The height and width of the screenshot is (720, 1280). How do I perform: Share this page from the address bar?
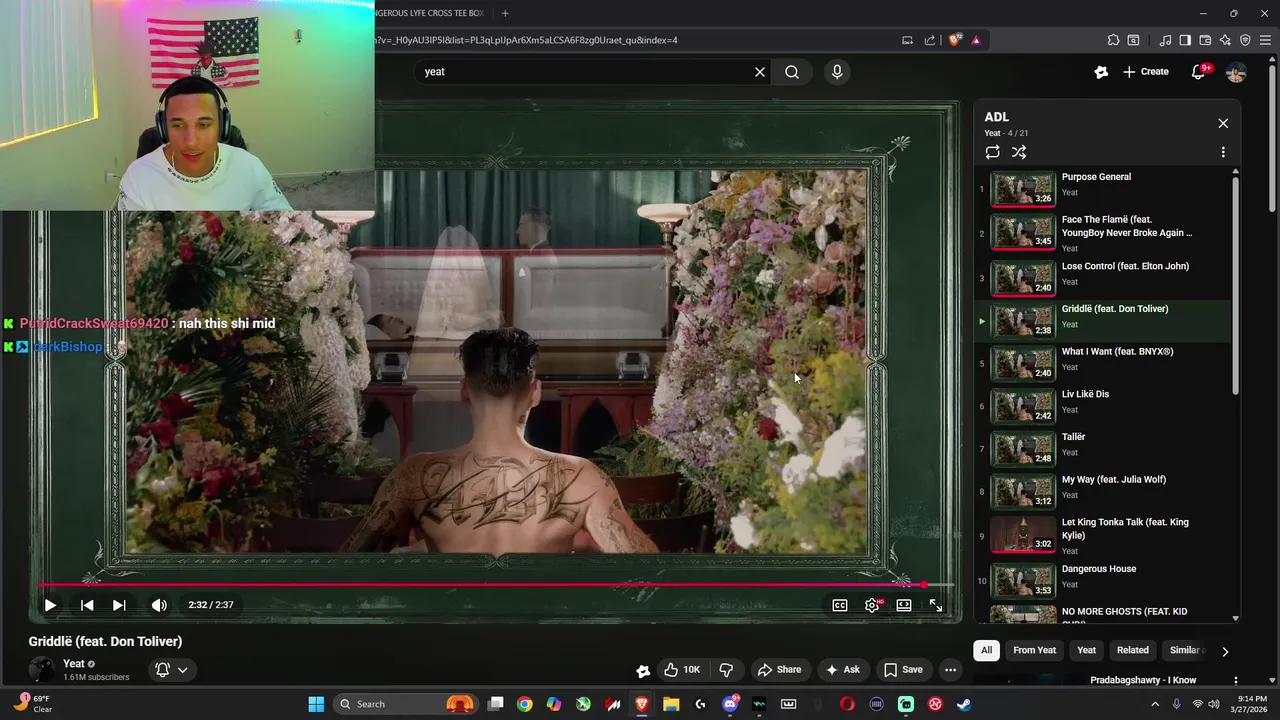(x=930, y=40)
